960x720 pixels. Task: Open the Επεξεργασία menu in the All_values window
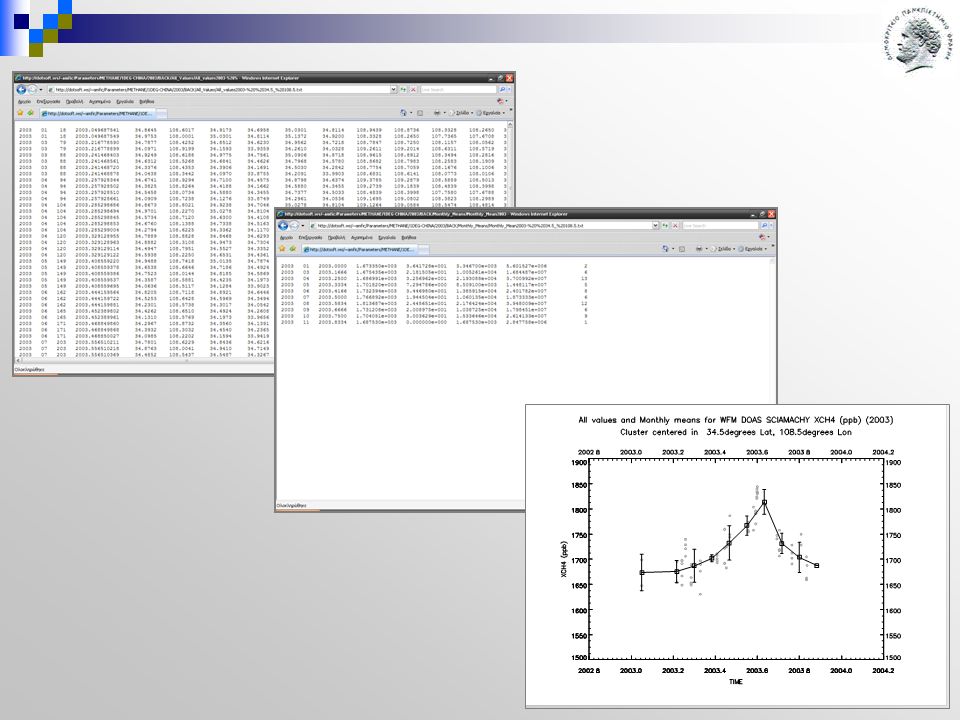point(48,102)
